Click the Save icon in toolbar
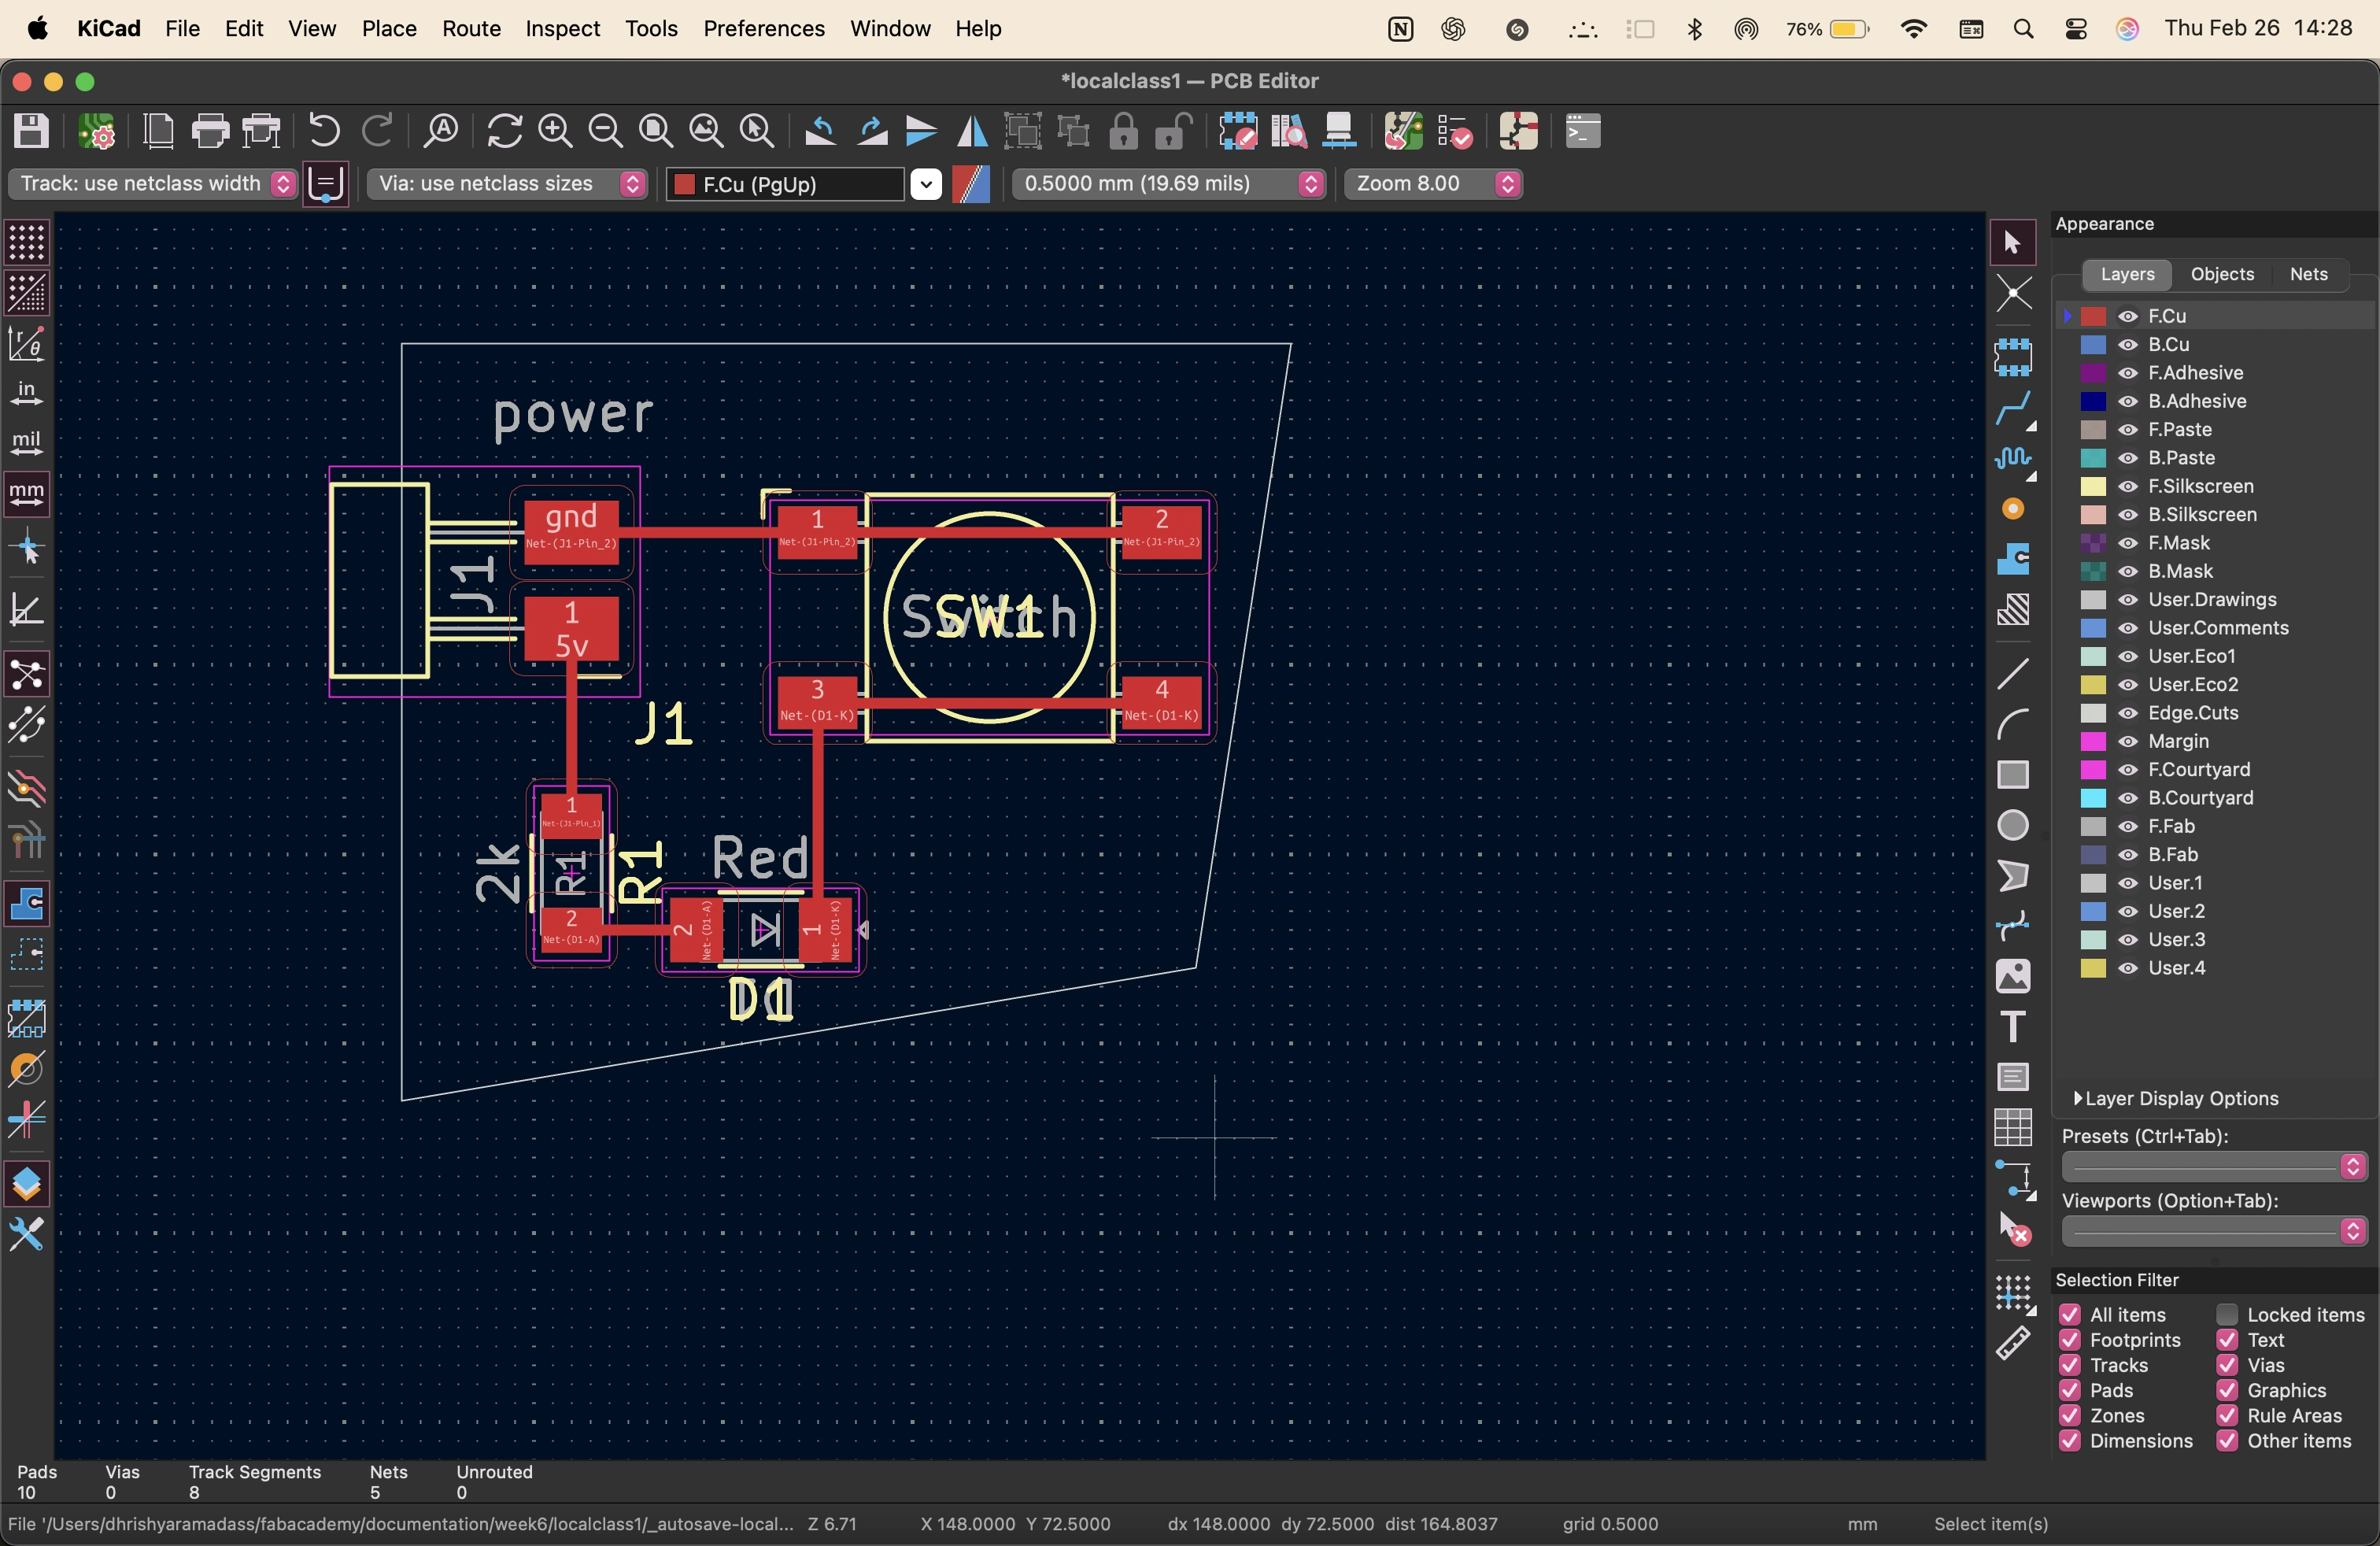 (31, 131)
